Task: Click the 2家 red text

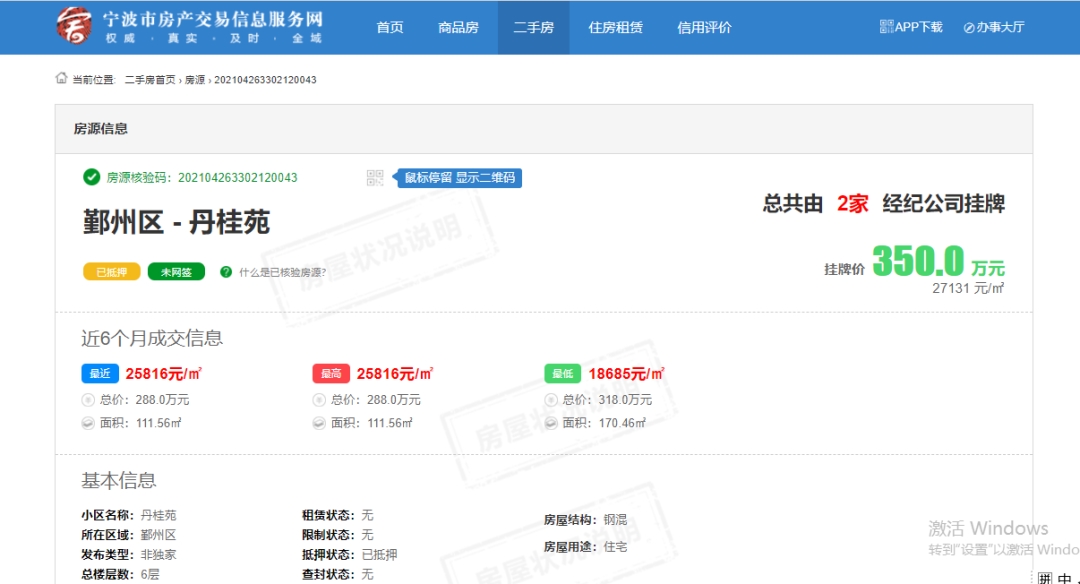Action: pos(853,204)
